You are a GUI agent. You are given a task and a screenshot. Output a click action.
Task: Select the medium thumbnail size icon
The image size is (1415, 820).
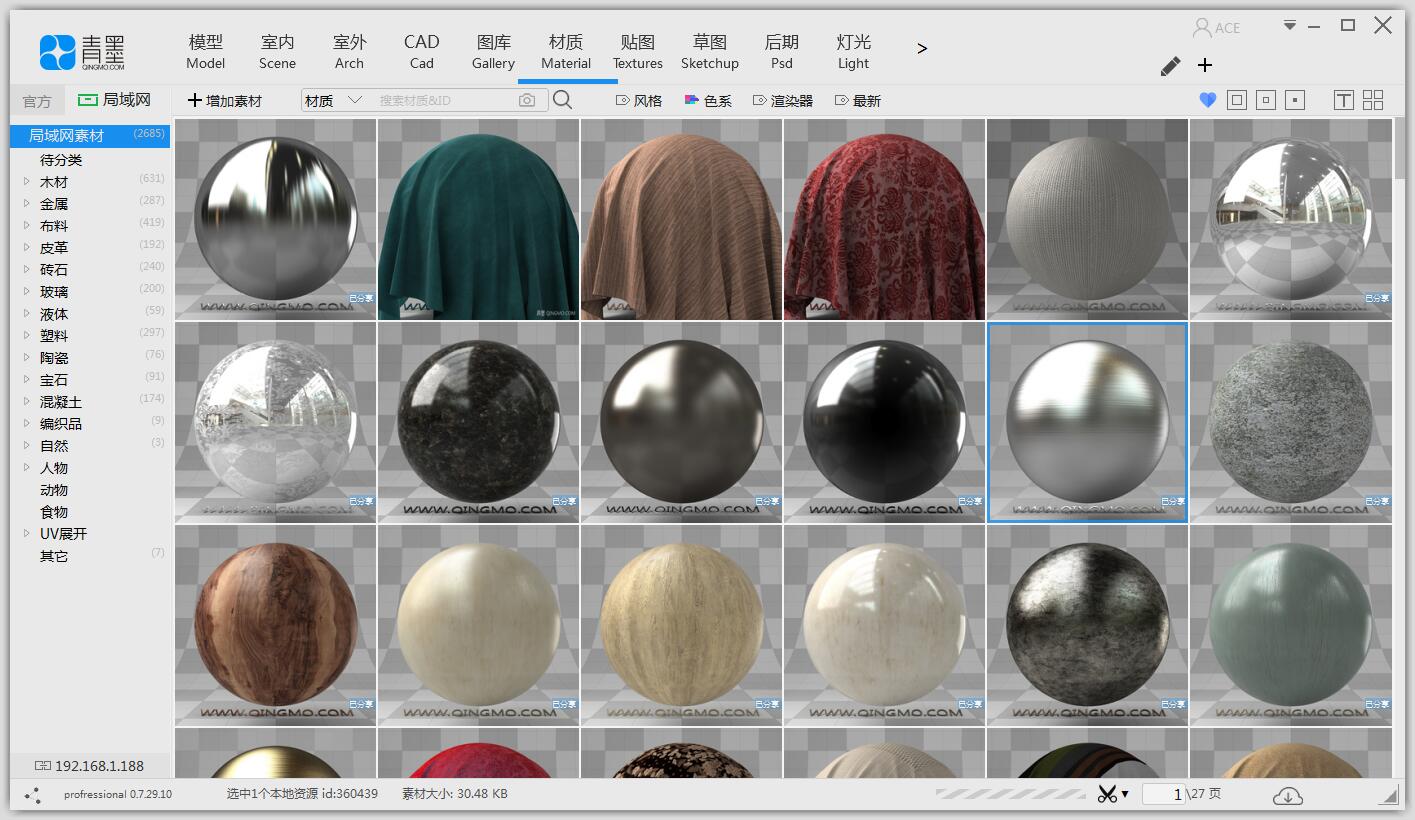pyautogui.click(x=1266, y=100)
